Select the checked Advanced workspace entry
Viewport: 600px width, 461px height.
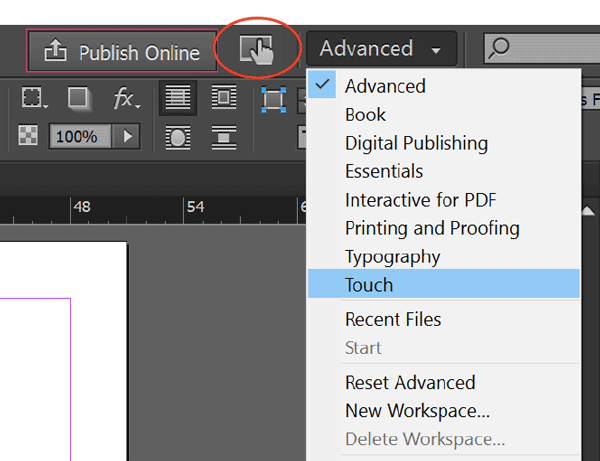pyautogui.click(x=444, y=86)
